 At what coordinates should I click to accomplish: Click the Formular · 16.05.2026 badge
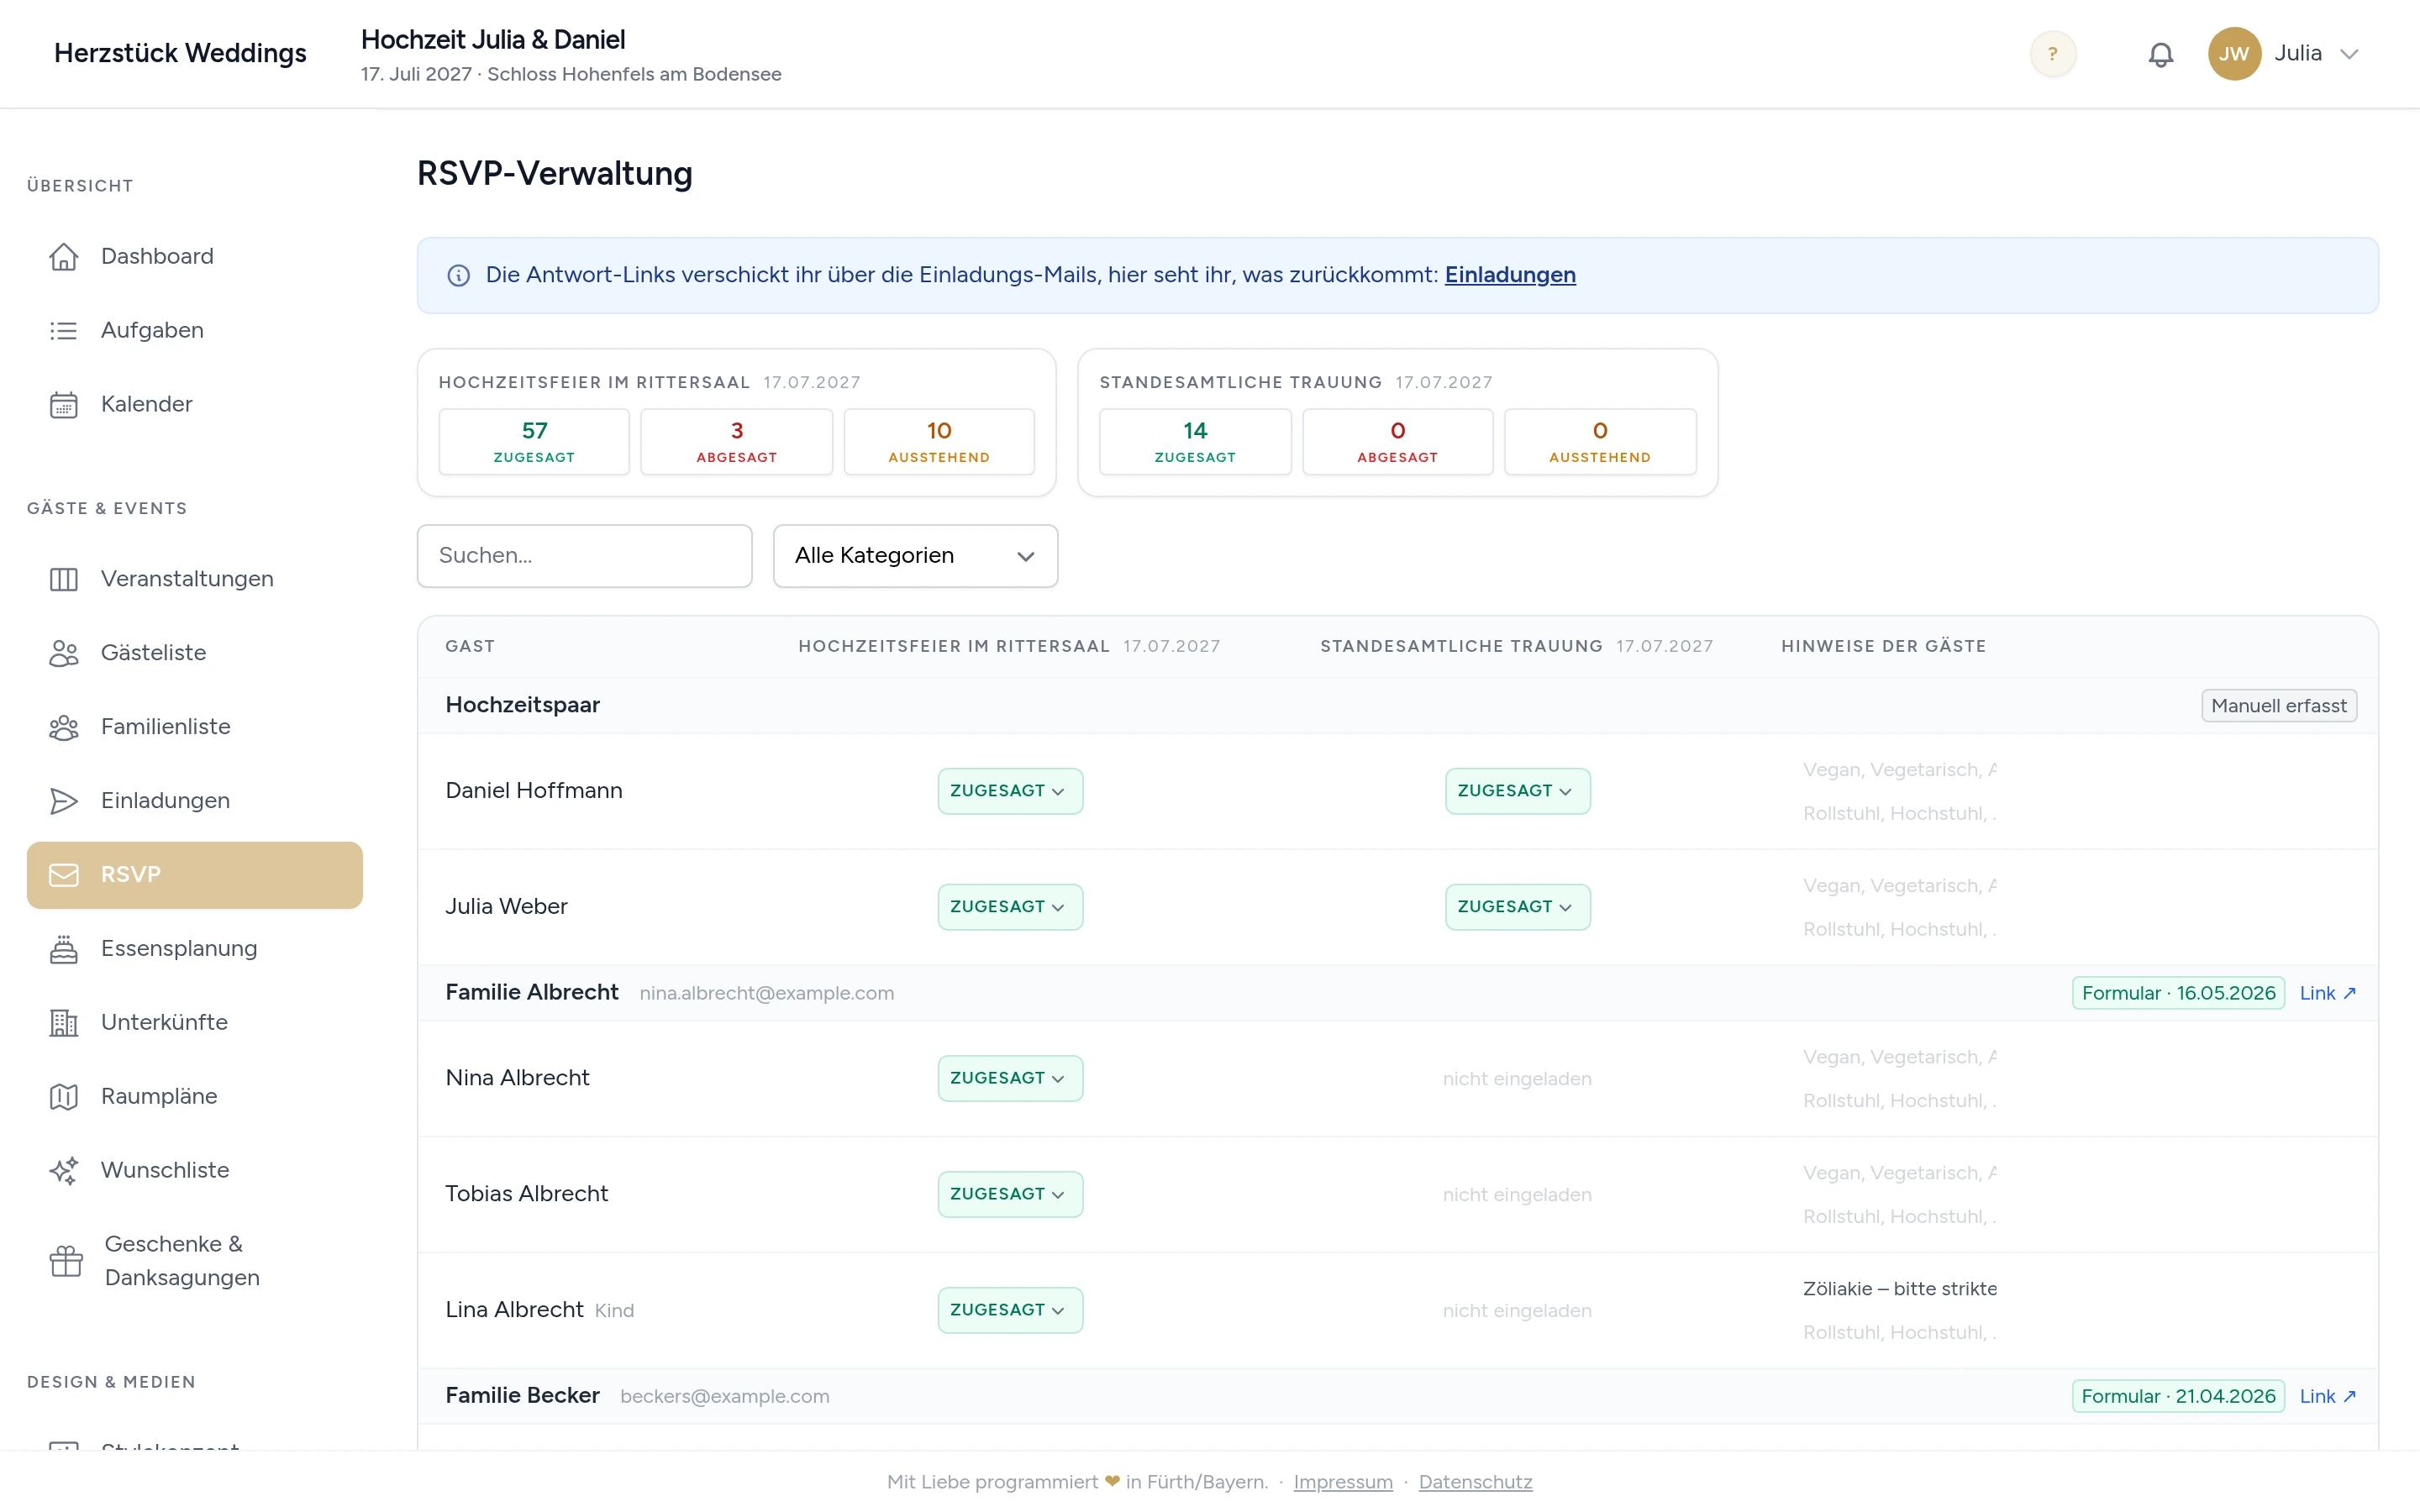[x=2178, y=993]
